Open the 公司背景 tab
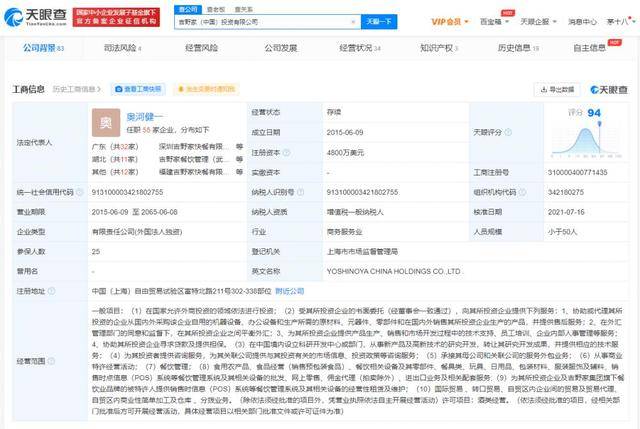Image resolution: width=640 pixels, height=429 pixels. point(43,48)
